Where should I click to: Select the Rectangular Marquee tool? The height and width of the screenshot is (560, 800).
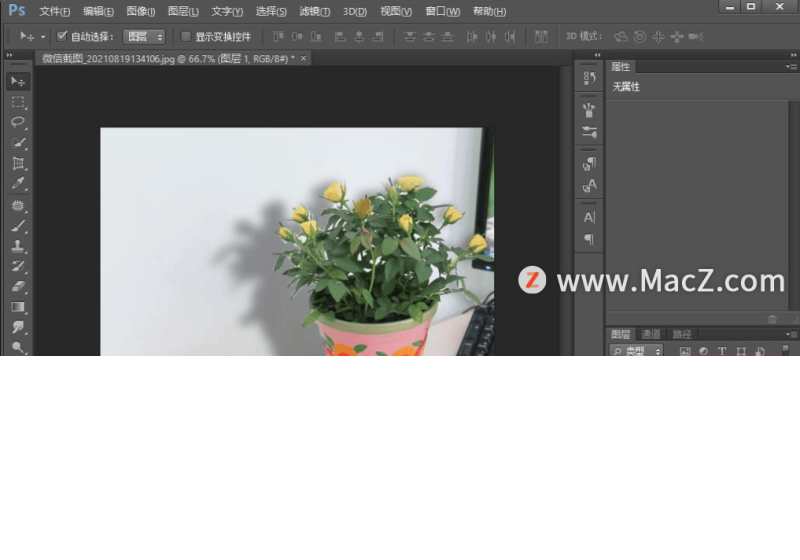(x=18, y=102)
